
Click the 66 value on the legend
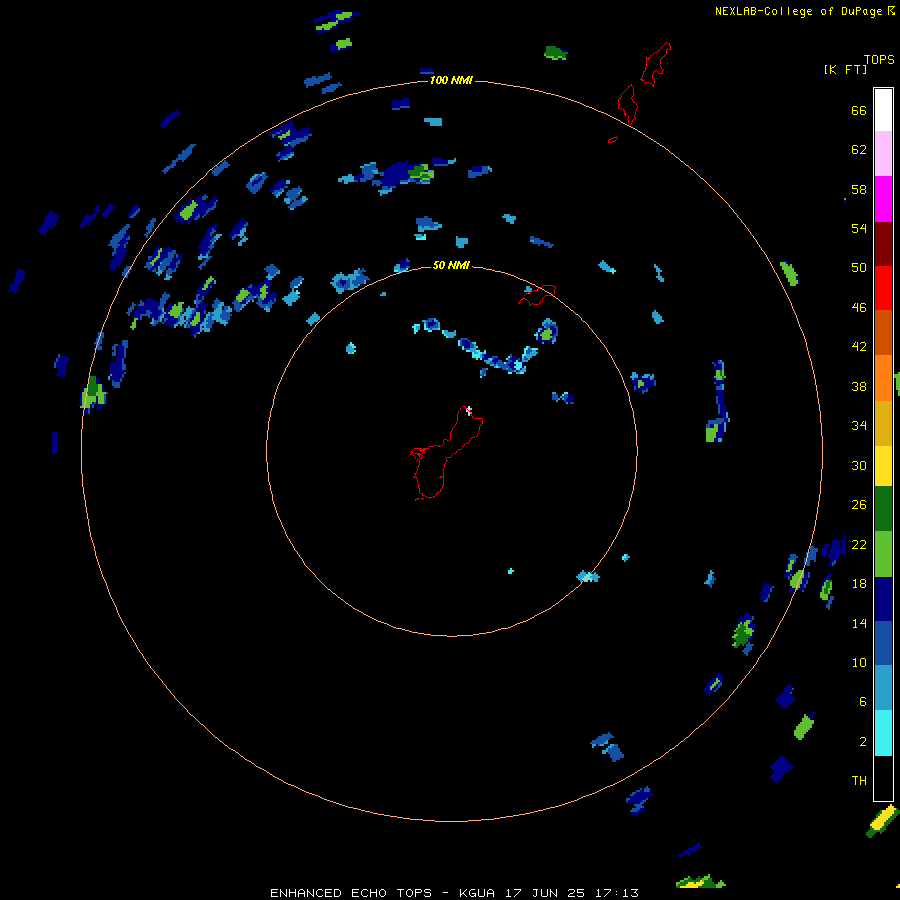pos(859,110)
